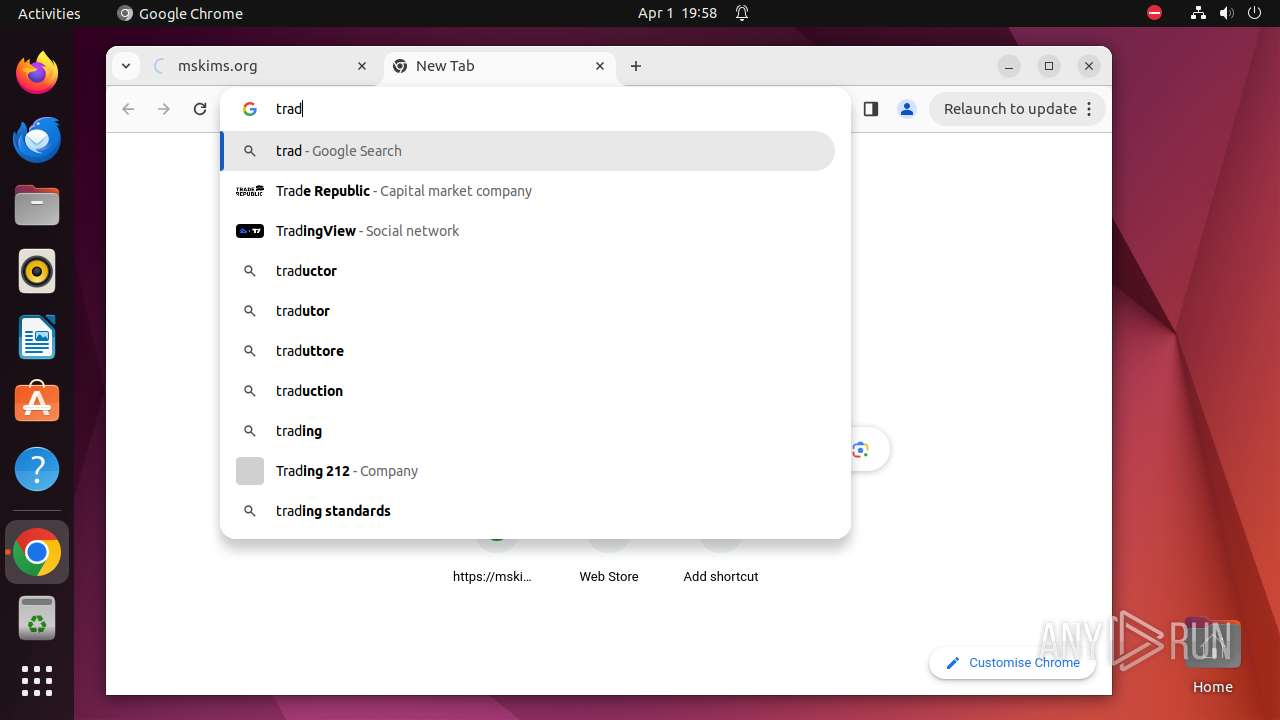Launch Thunderbird mail from dock
This screenshot has height=720, width=1280.
[x=37, y=139]
